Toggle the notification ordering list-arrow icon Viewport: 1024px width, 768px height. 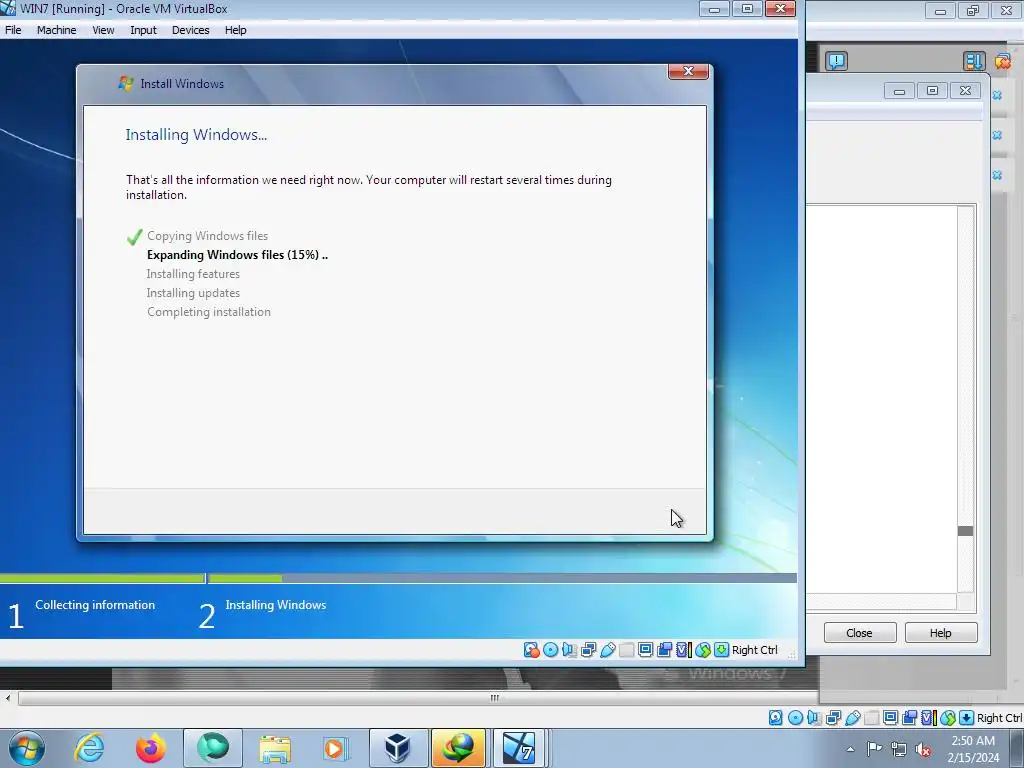click(973, 61)
